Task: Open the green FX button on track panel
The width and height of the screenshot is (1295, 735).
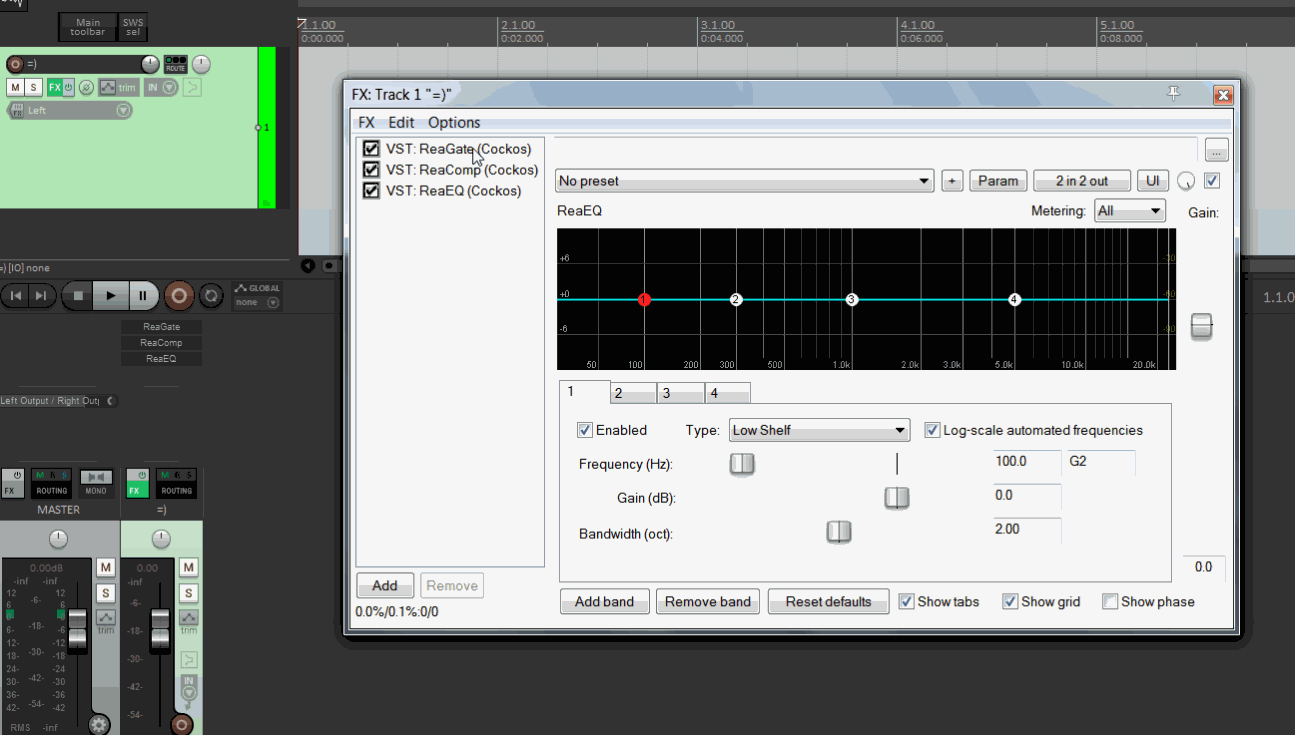Action: [54, 88]
